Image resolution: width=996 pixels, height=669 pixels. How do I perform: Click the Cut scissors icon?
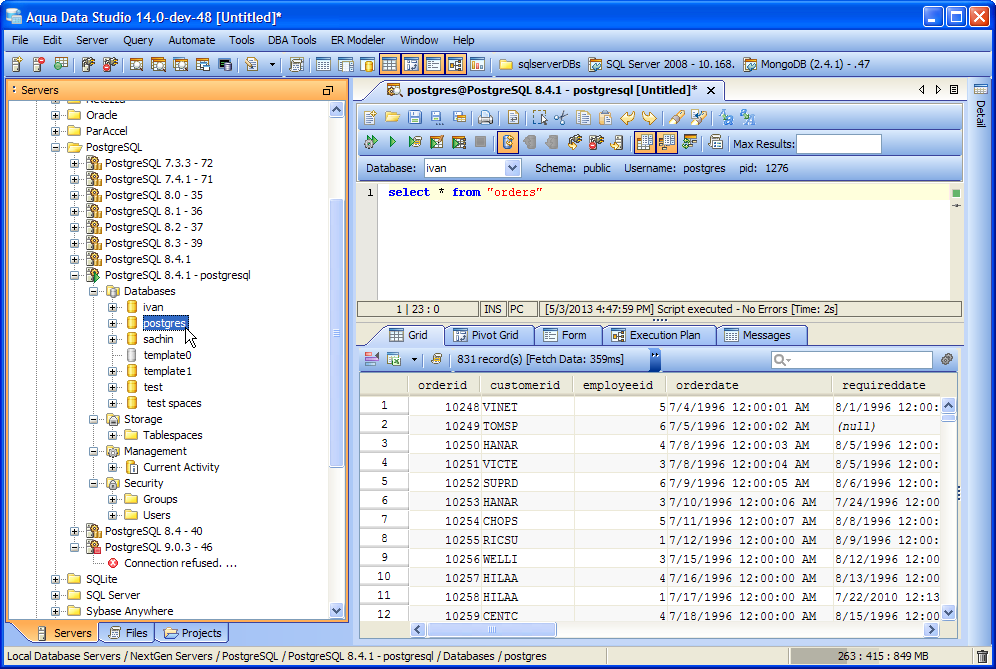coord(561,118)
